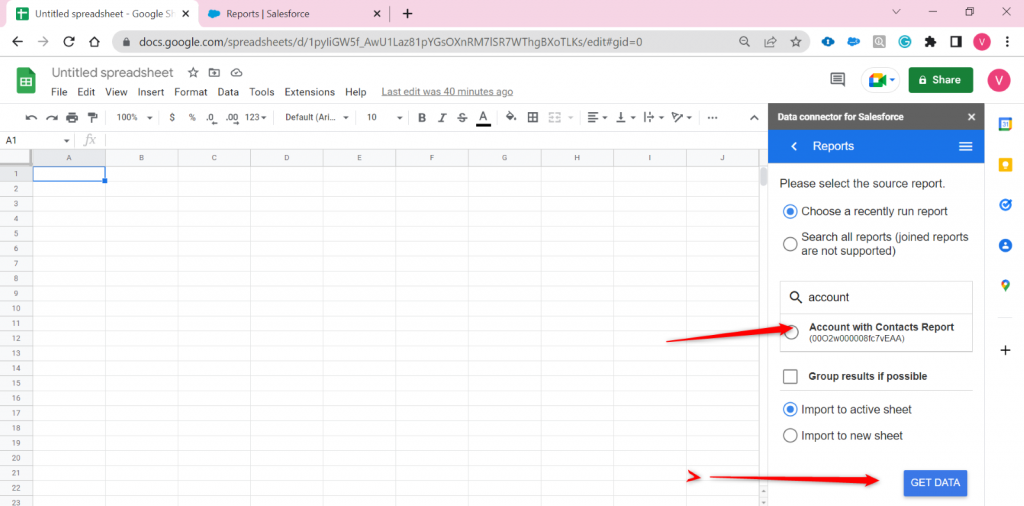Image resolution: width=1024 pixels, height=506 pixels.
Task: Open Contacts in side panel
Action: [x=1006, y=245]
